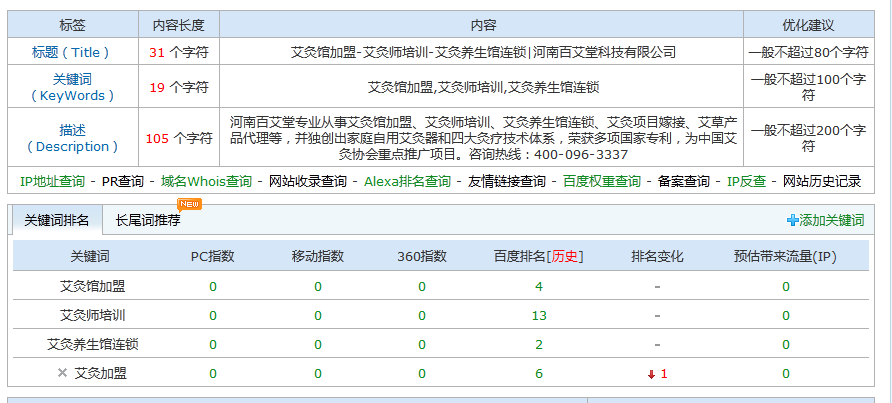Open the 标题（Title） label link
The height and width of the screenshot is (403, 892).
pyautogui.click(x=72, y=52)
